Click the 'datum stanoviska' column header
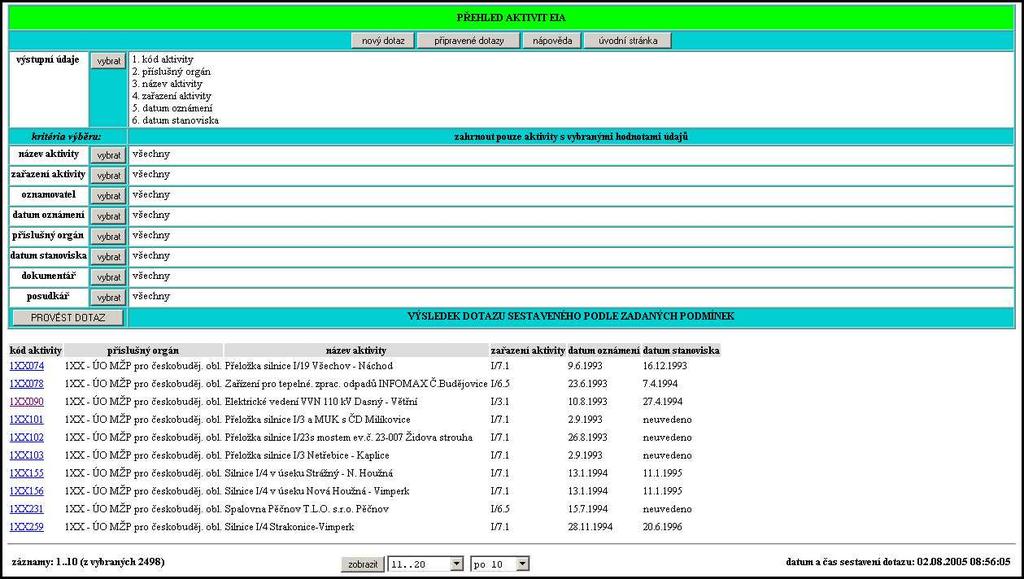Screen dimensions: 1024x579 (x=681, y=351)
